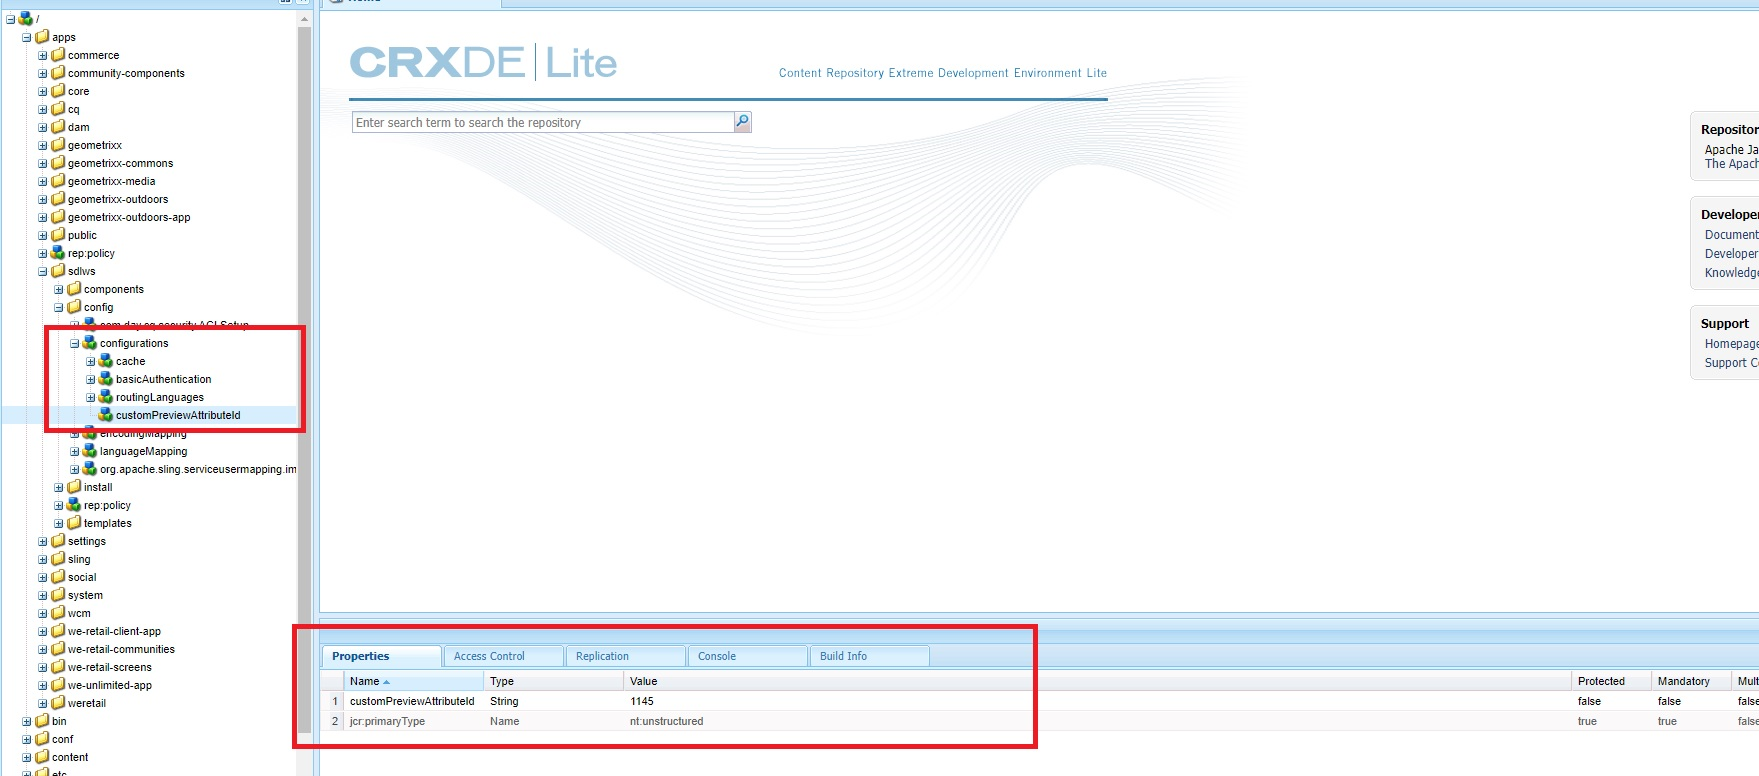This screenshot has width=1759, height=776.
Task: Expand the templates folder node
Action: coord(59,524)
